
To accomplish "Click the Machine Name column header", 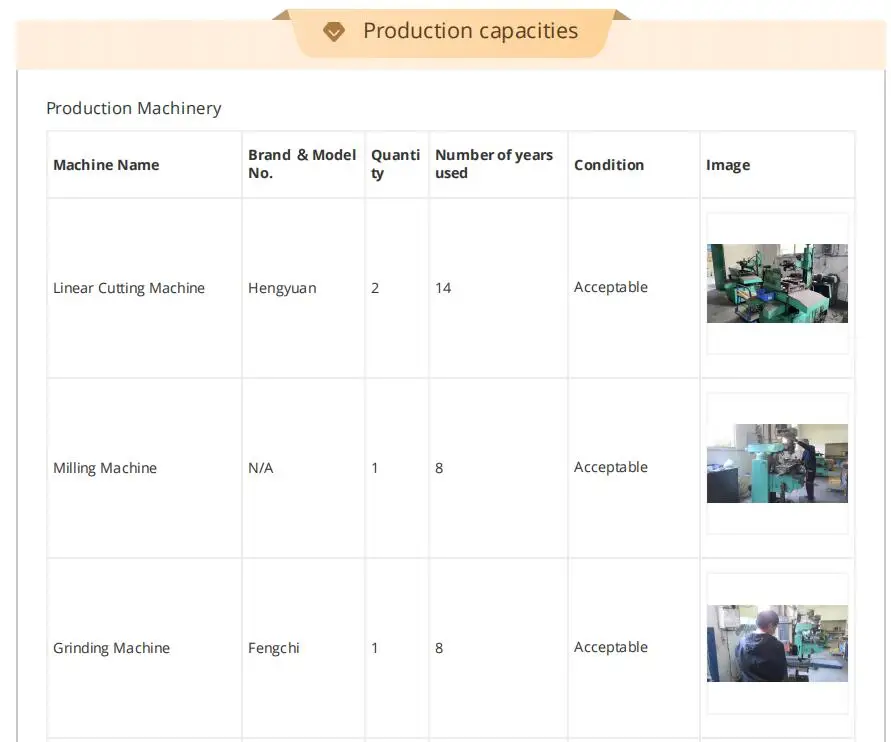I will click(106, 165).
